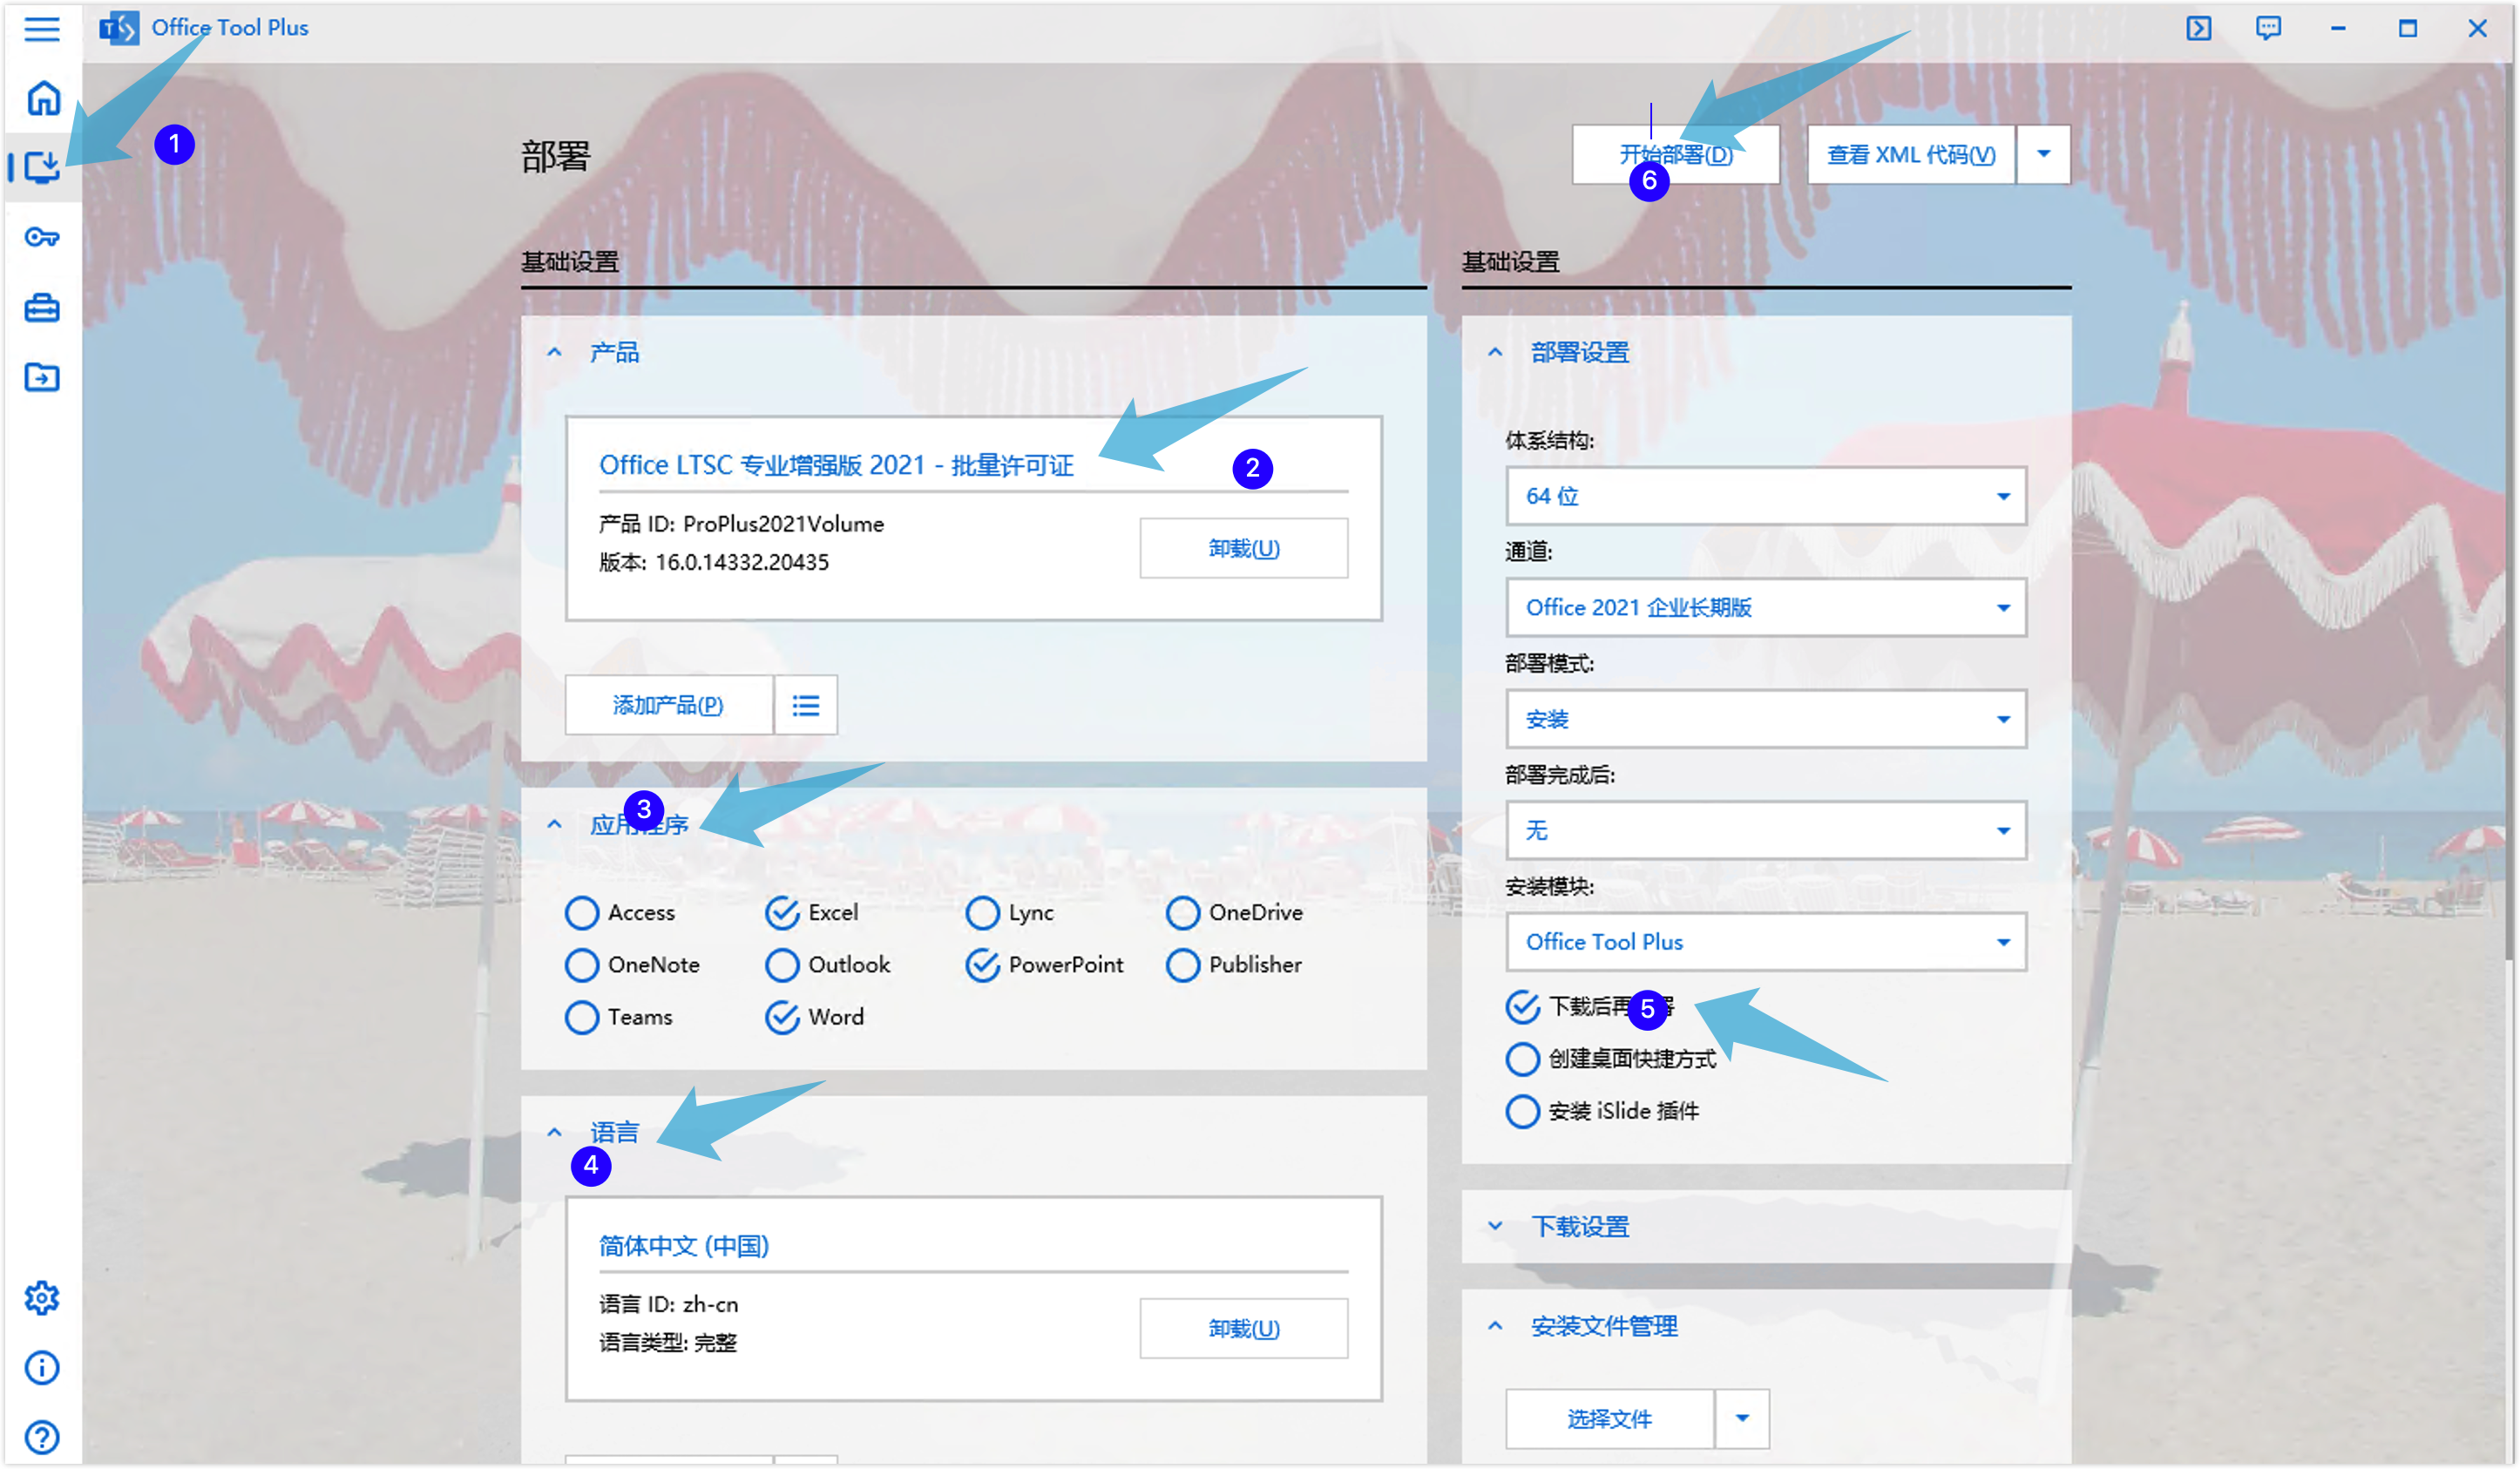Viewport: 2520px width, 1469px height.
Task: Open the 体系结构 64 位 dropdown
Action: (1765, 496)
